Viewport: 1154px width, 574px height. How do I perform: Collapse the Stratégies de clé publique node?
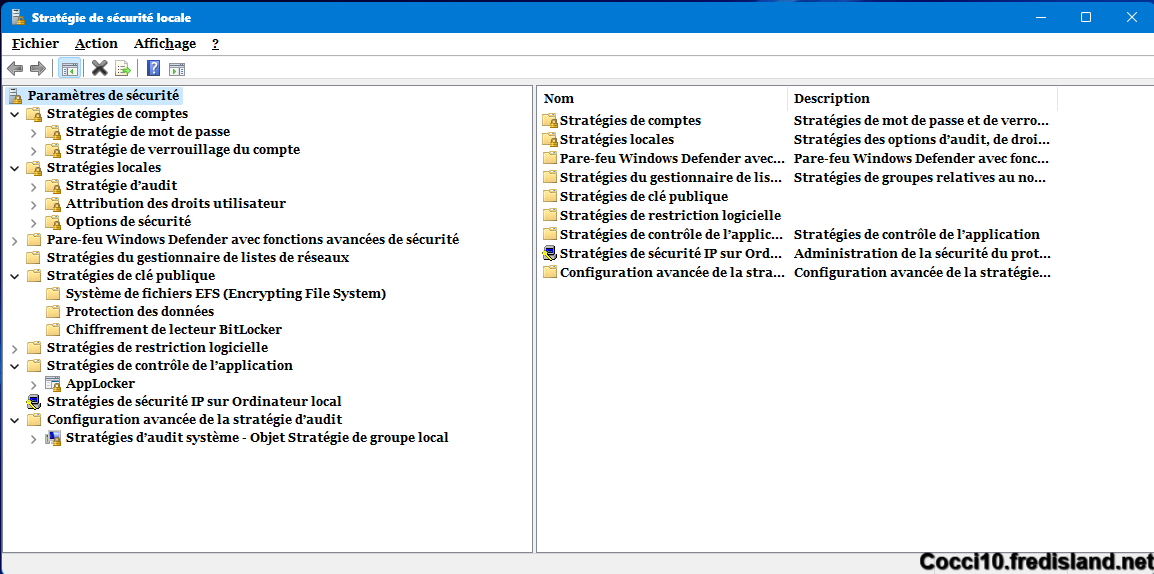click(x=15, y=276)
